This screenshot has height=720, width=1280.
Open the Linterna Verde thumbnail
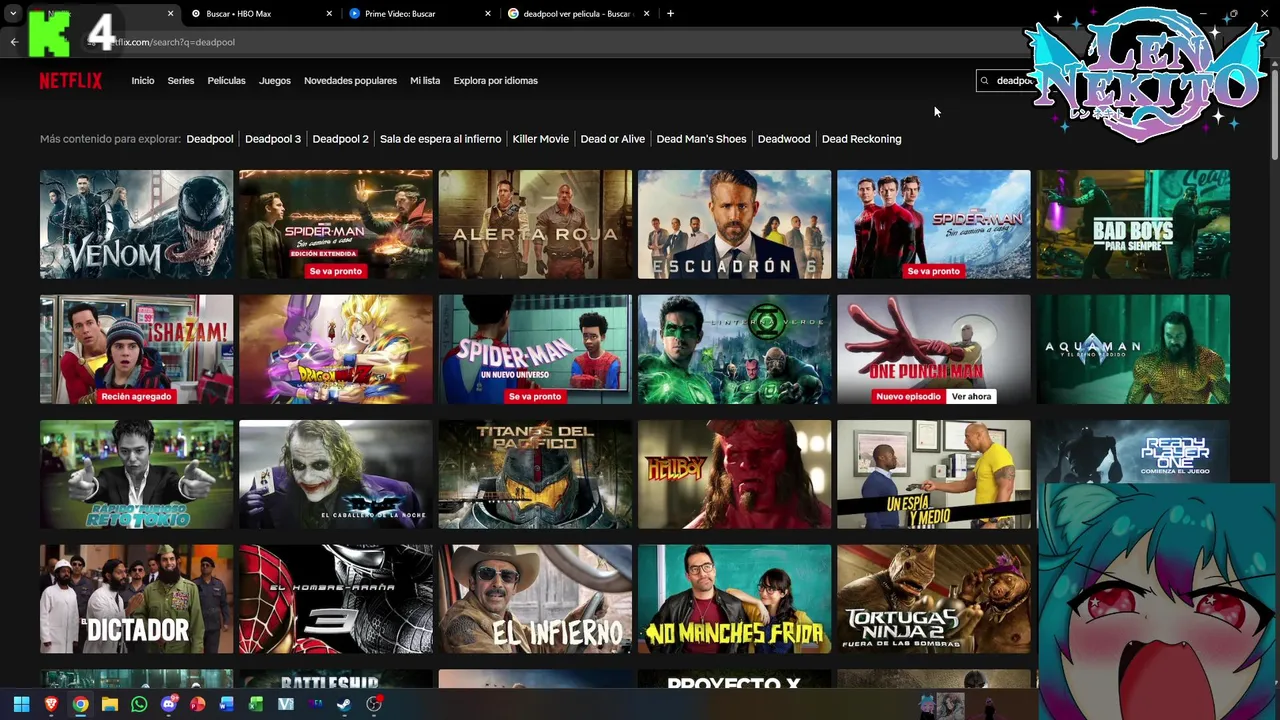(x=735, y=349)
